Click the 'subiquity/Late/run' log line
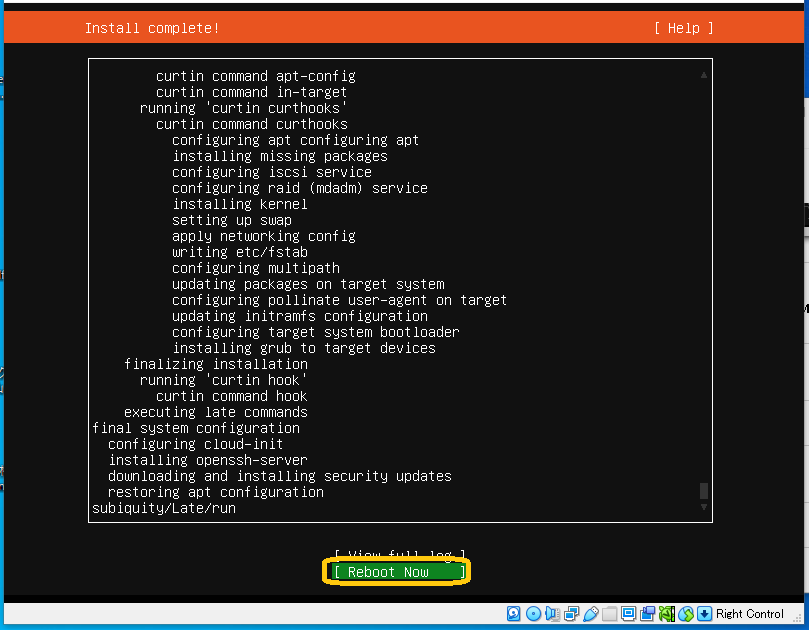809x630 pixels. coord(164,508)
